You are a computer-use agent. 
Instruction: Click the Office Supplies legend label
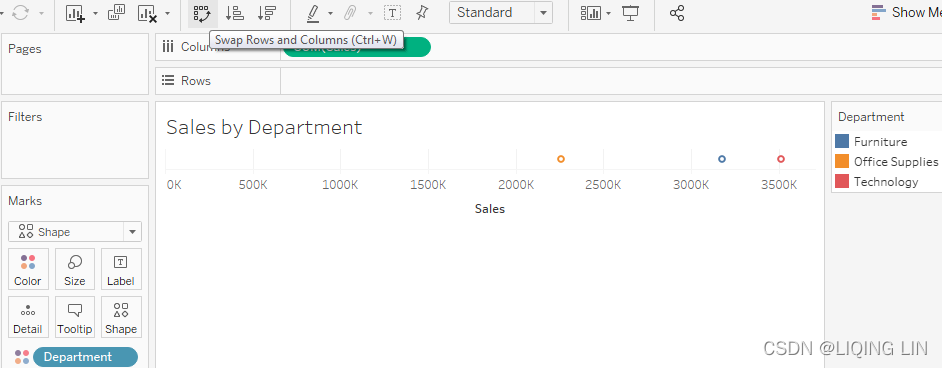[x=896, y=161]
